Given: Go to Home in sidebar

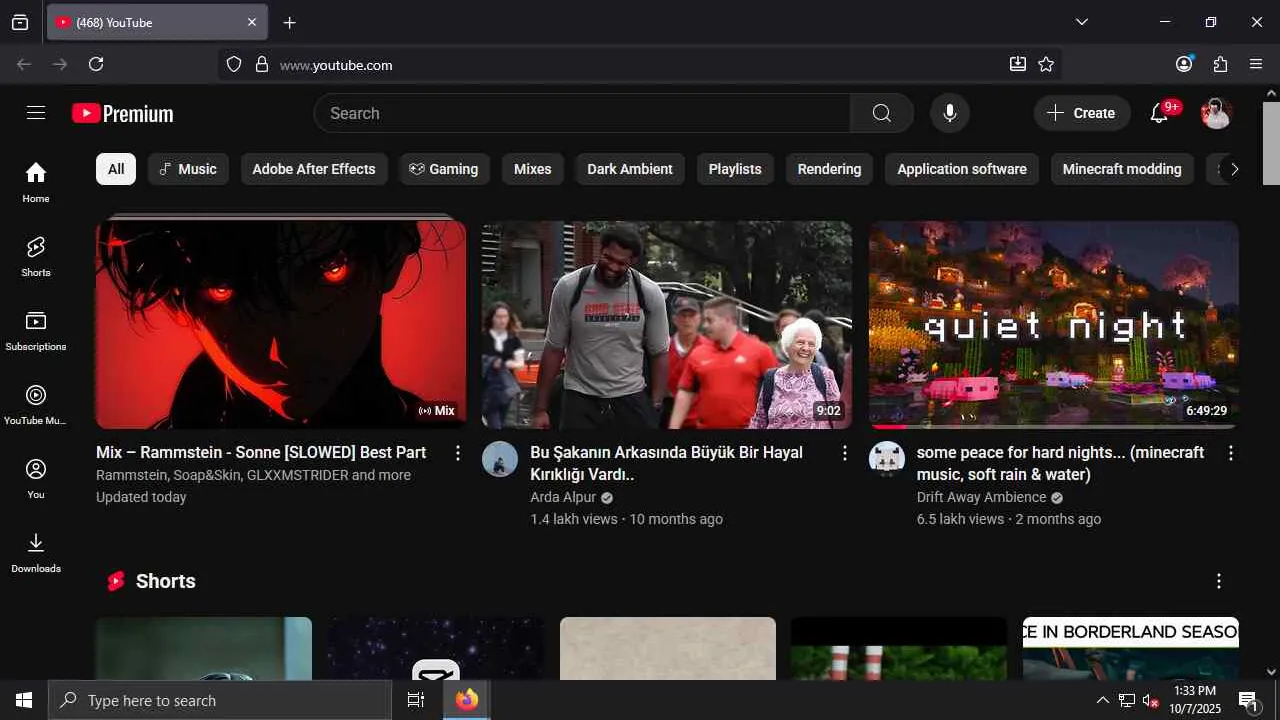Looking at the screenshot, I should (x=36, y=182).
